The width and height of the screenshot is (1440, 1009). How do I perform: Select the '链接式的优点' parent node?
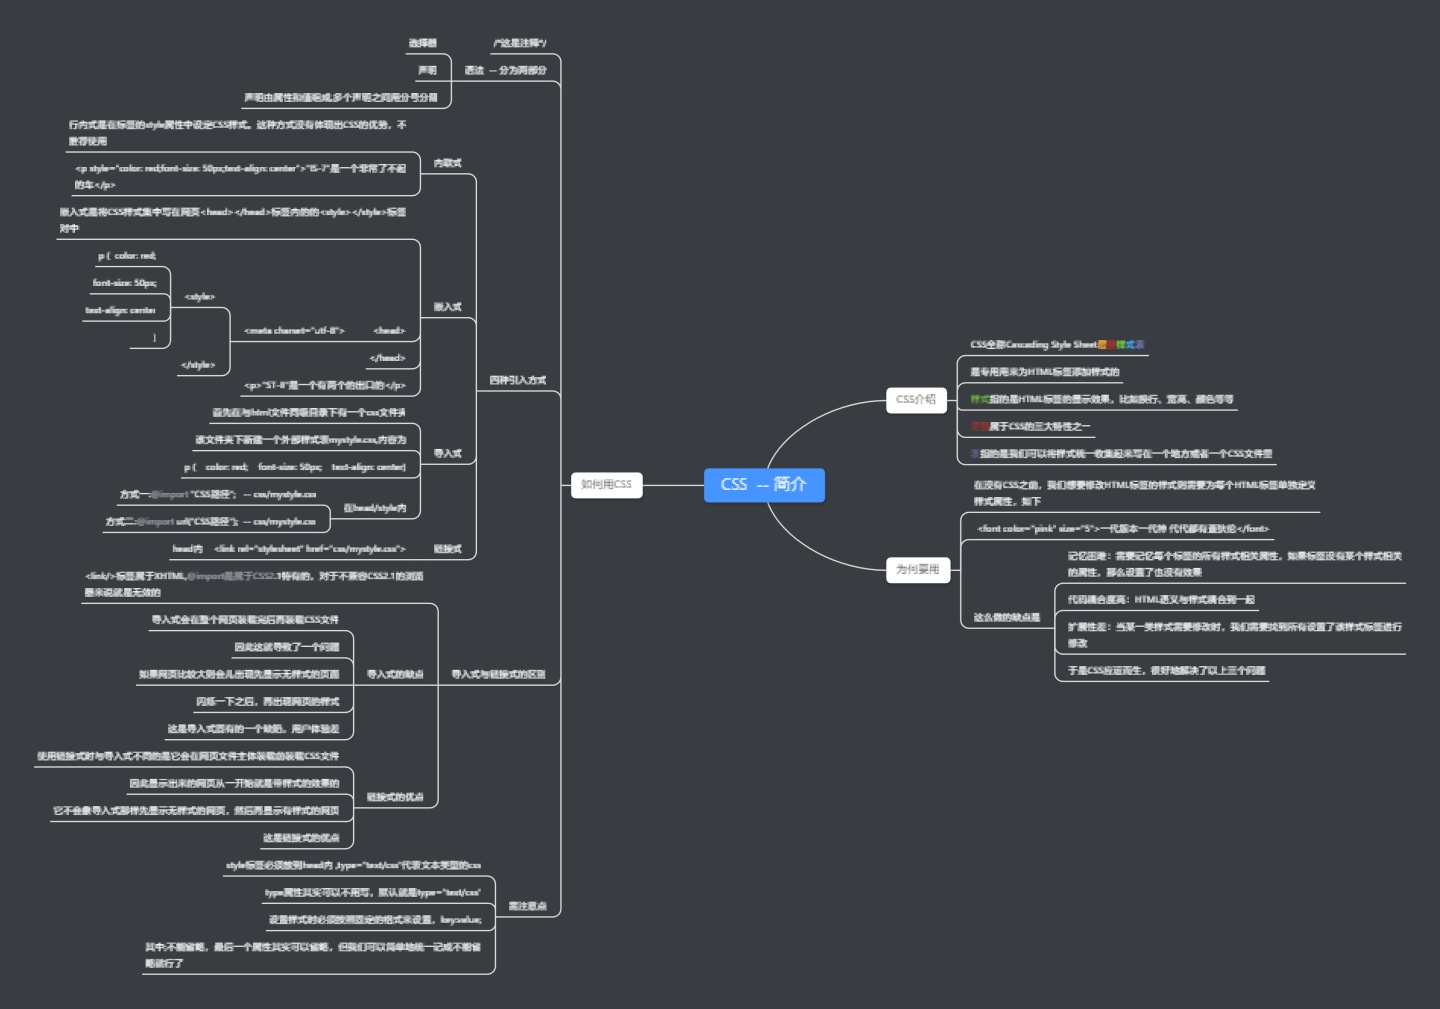pyautogui.click(x=395, y=797)
